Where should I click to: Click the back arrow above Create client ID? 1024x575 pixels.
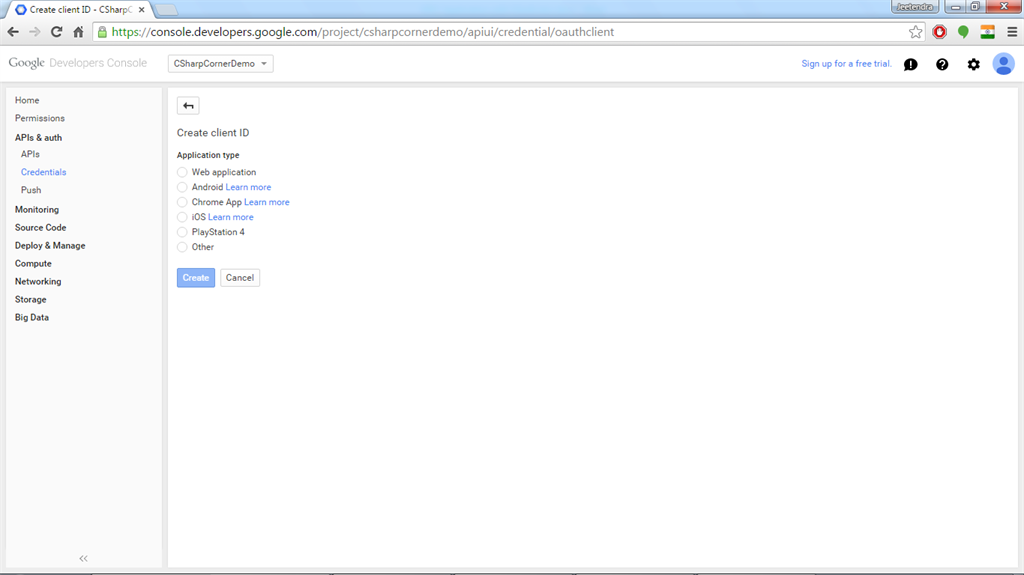(188, 106)
